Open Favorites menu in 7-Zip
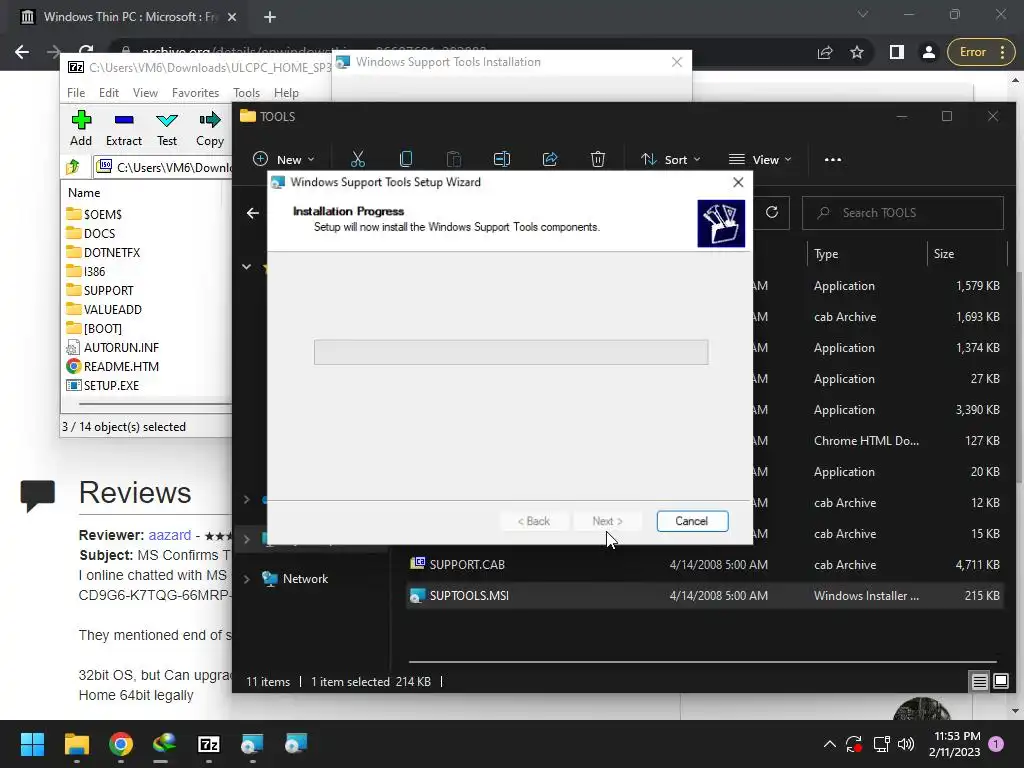Screen dimensions: 1024x768 pyautogui.click(x=195, y=93)
